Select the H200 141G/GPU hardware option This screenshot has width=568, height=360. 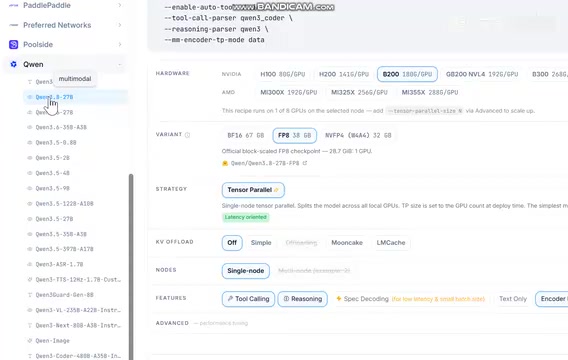(344, 74)
